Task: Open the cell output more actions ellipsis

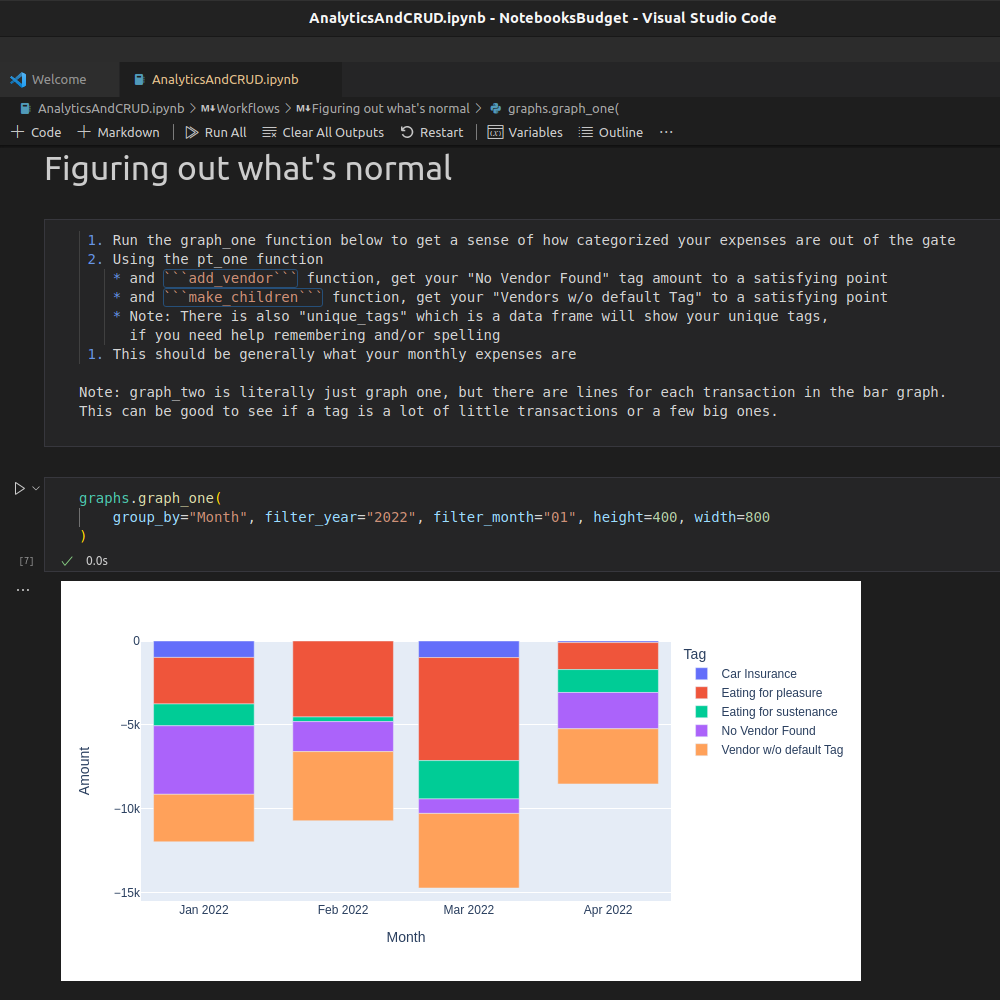Action: (23, 590)
